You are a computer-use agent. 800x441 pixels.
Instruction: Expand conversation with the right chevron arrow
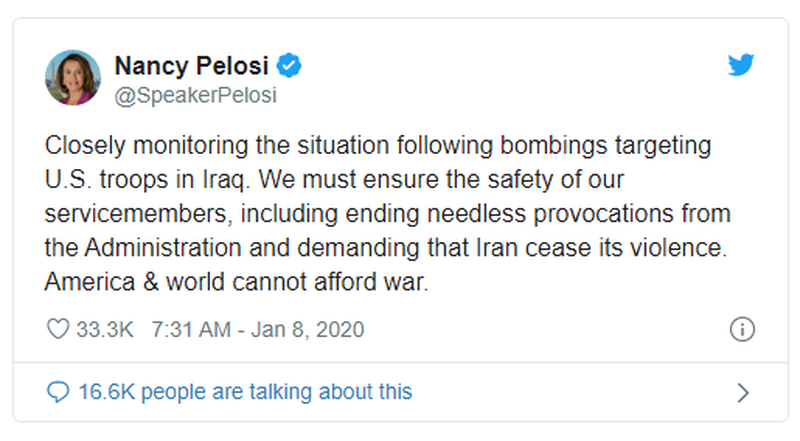[742, 392]
